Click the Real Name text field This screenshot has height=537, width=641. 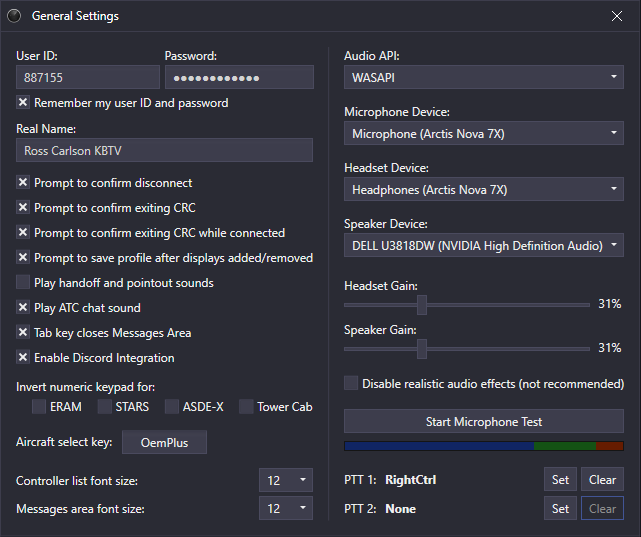point(164,150)
